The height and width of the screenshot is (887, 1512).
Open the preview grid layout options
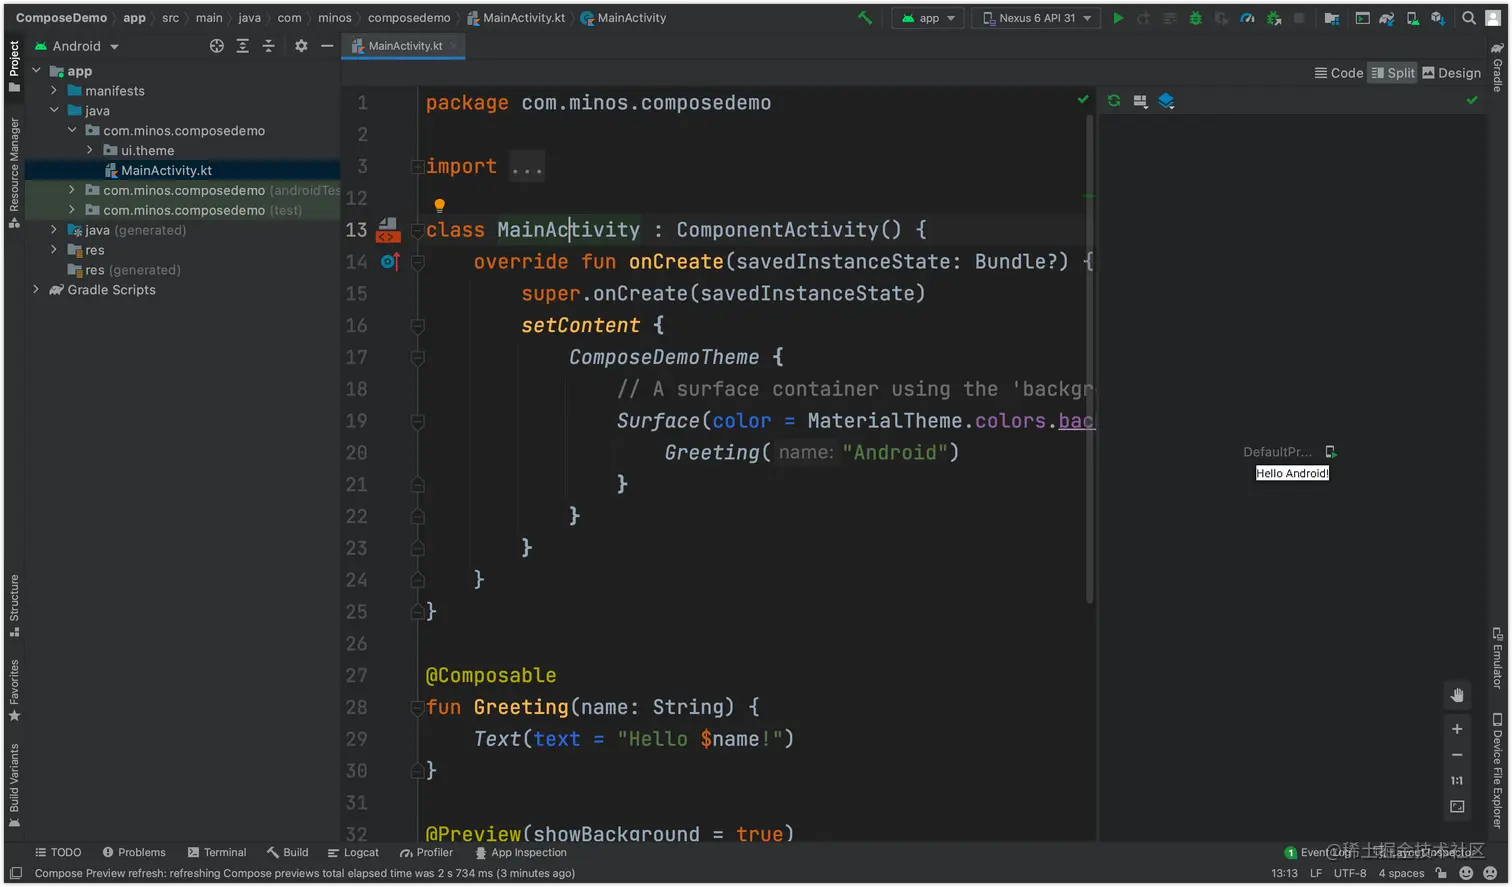[x=1140, y=101]
